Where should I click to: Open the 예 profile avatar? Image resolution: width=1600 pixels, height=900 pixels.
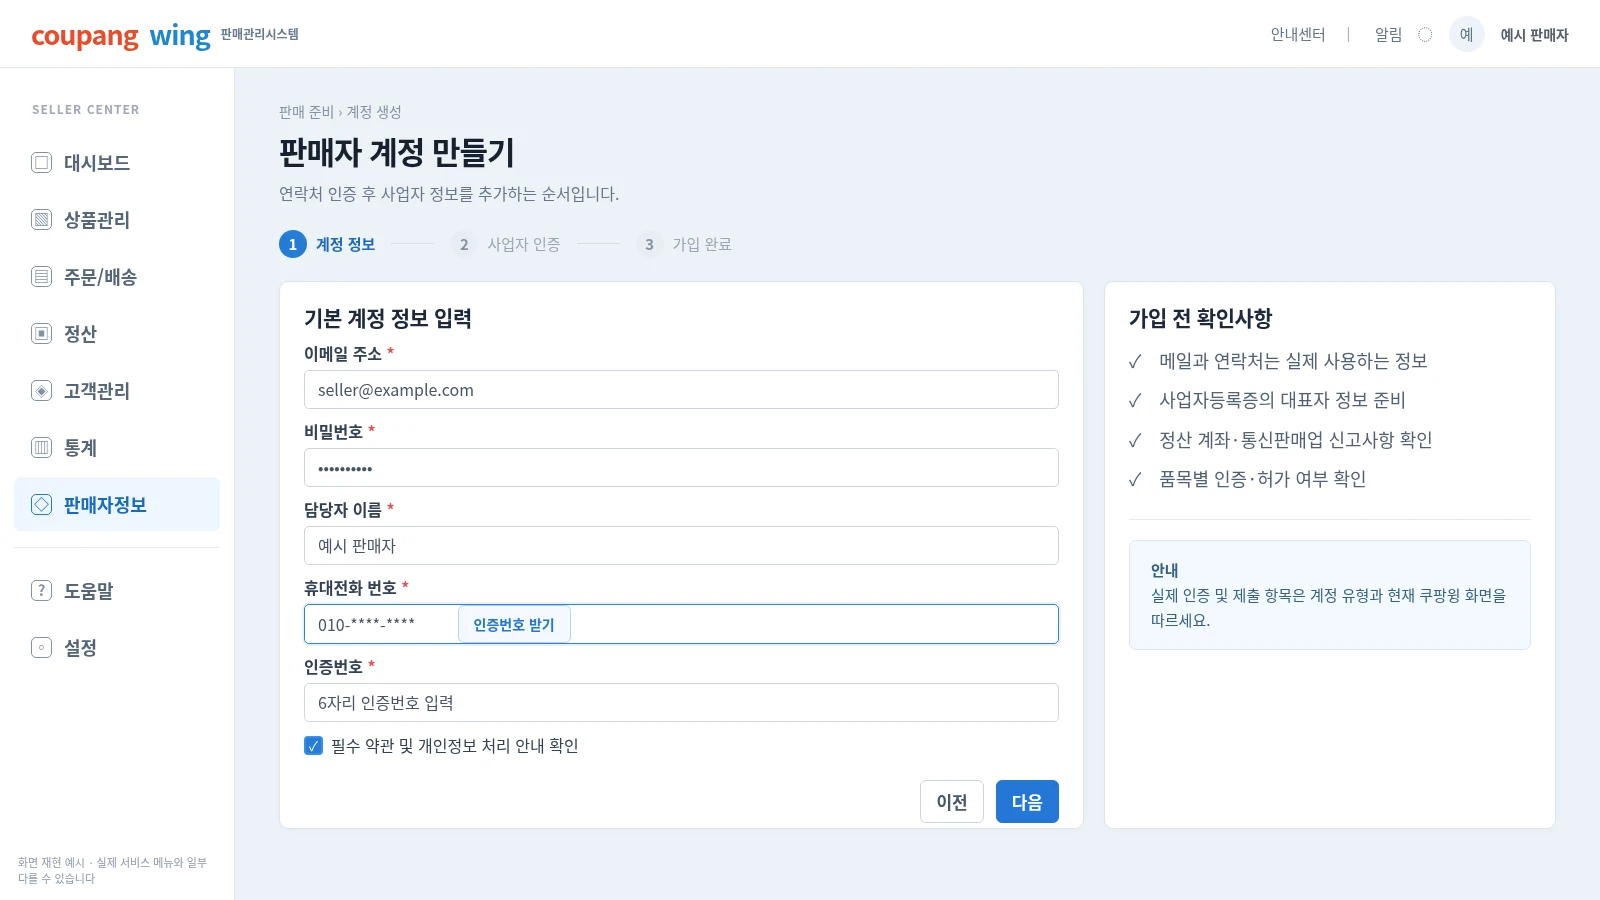[x=1466, y=35]
